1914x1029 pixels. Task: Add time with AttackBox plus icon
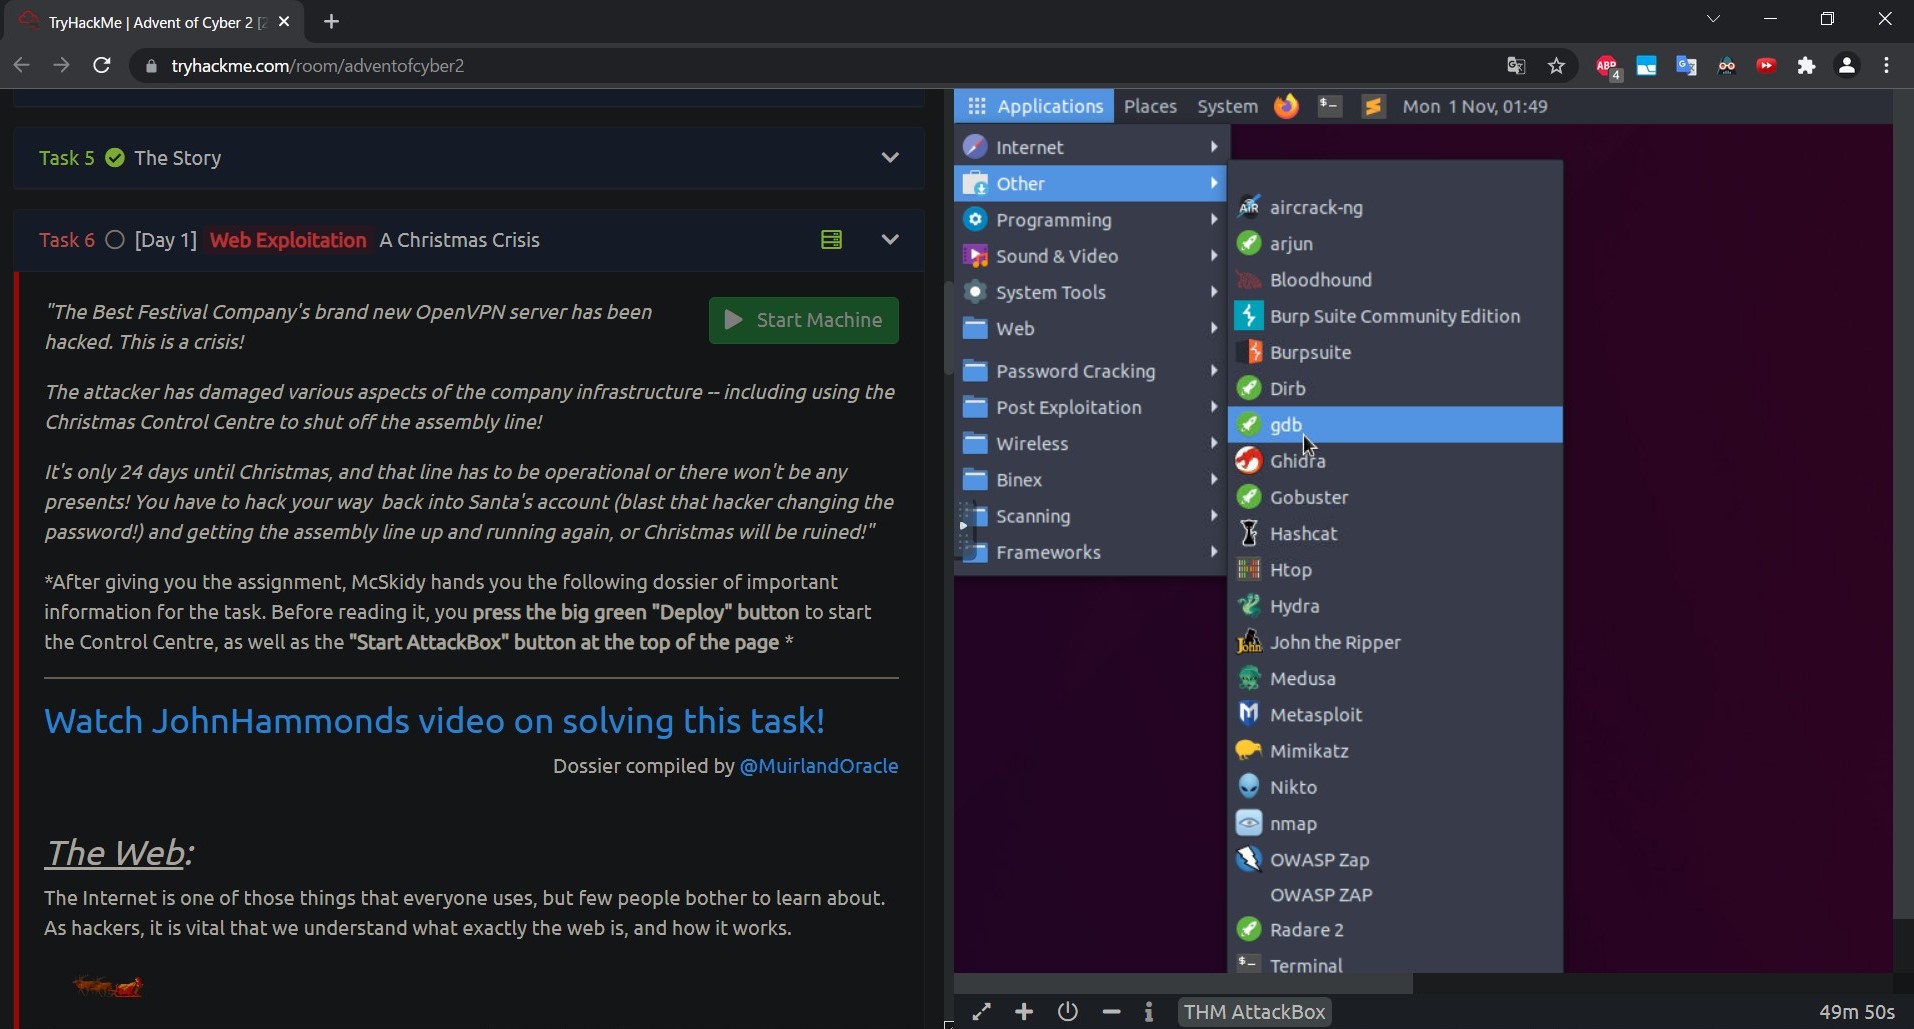(x=1024, y=1012)
